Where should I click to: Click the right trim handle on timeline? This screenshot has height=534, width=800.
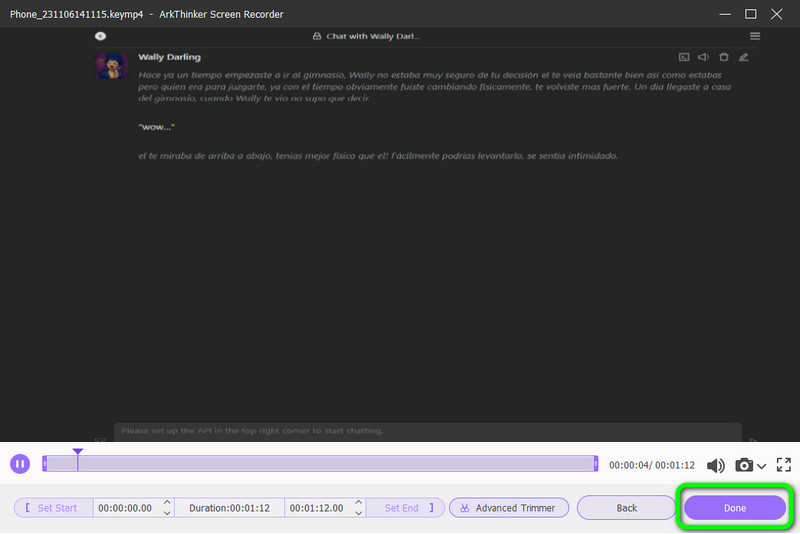coord(595,464)
